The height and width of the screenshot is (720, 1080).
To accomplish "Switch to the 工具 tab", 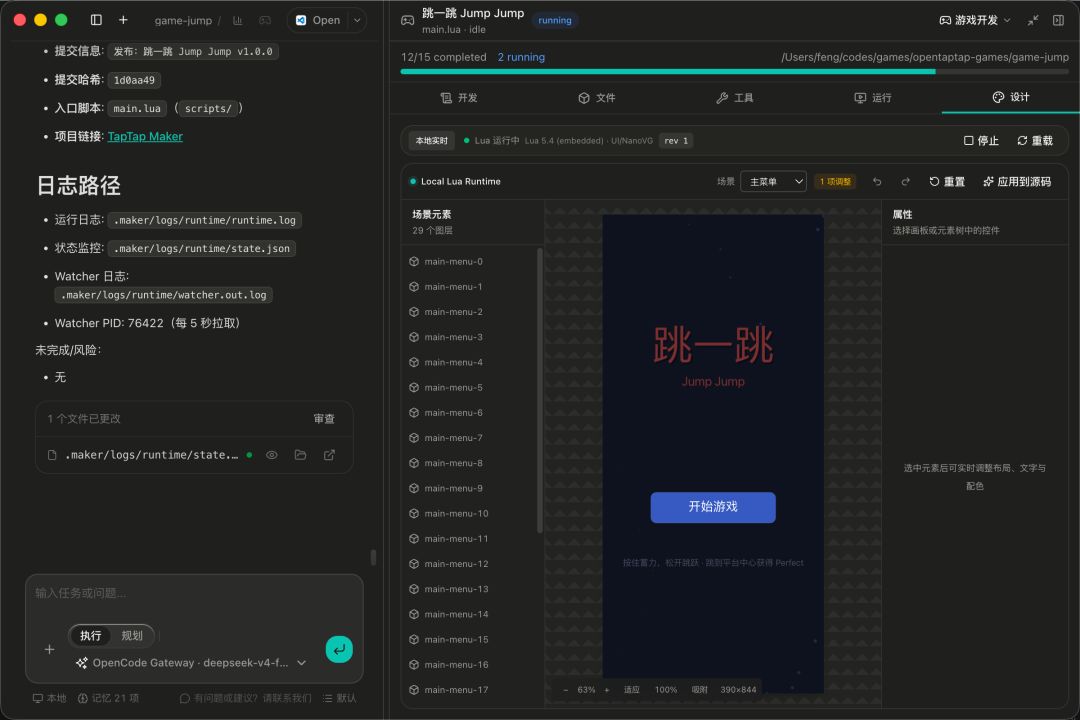I will pyautogui.click(x=734, y=98).
